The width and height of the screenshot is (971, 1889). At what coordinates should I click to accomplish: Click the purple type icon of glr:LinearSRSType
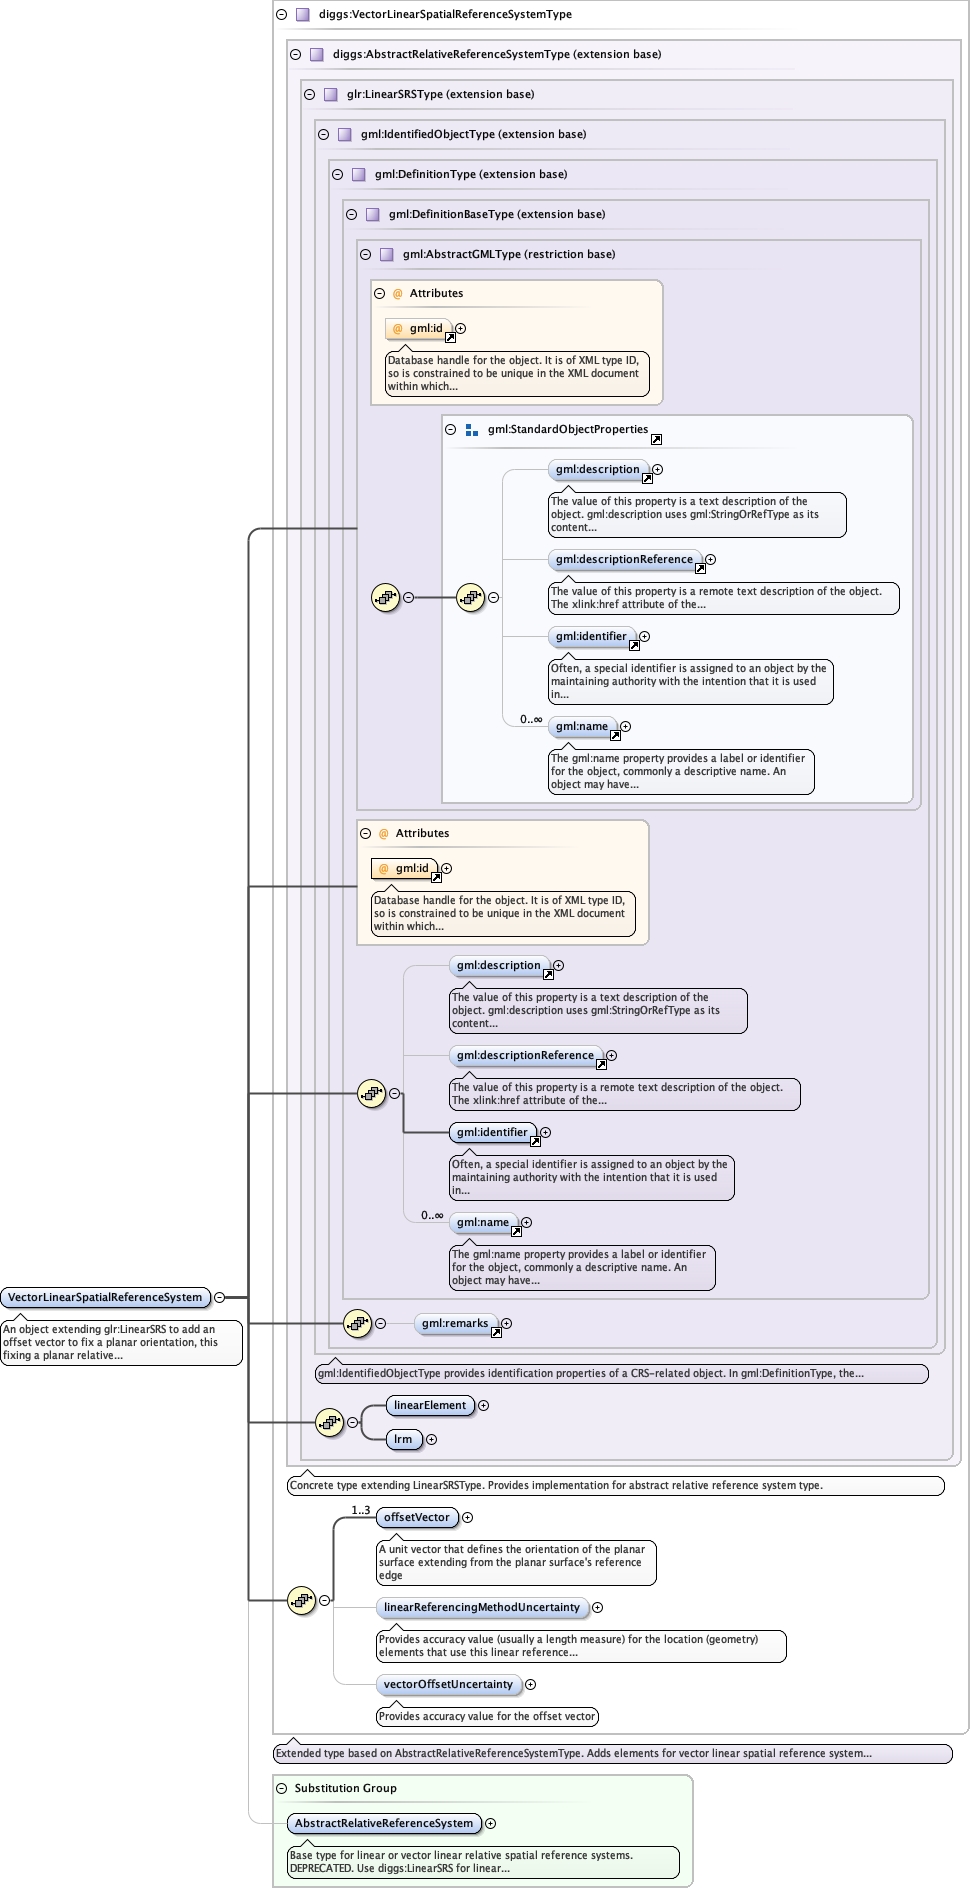point(331,94)
